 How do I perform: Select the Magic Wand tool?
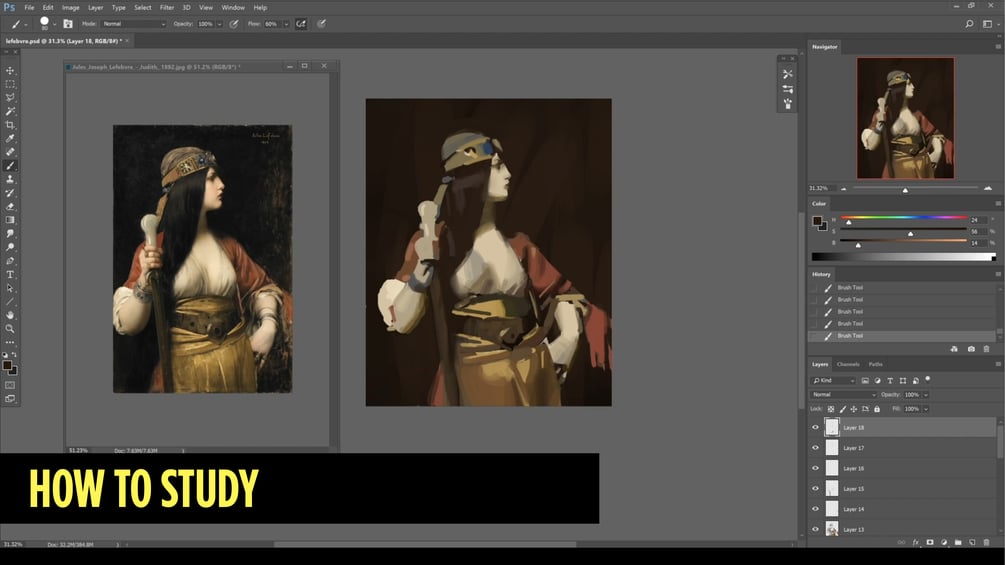(10, 111)
